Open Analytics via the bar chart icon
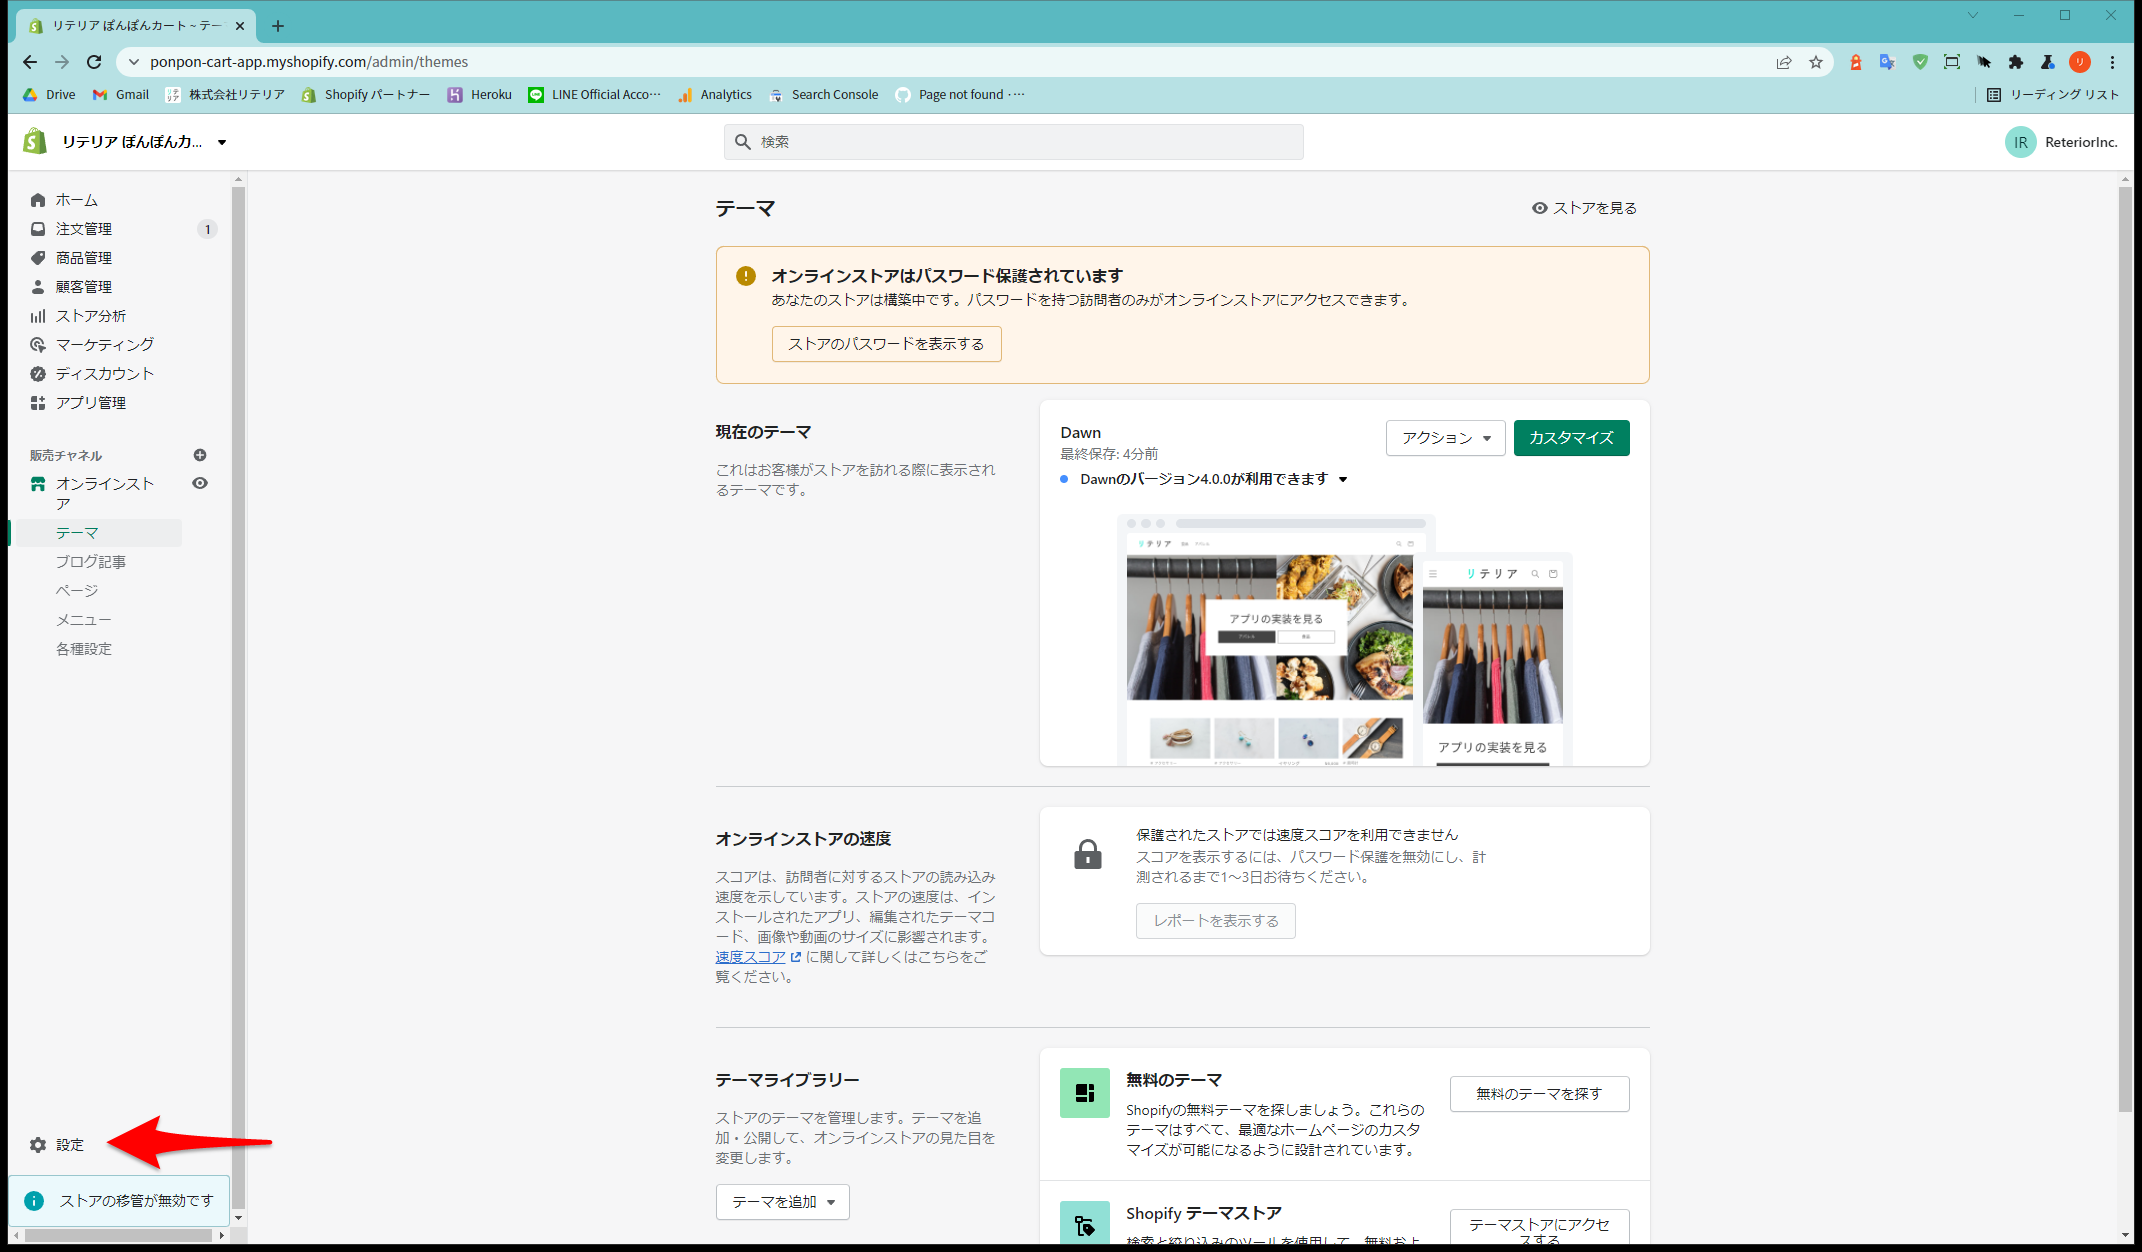The height and width of the screenshot is (1252, 2142). [38, 316]
